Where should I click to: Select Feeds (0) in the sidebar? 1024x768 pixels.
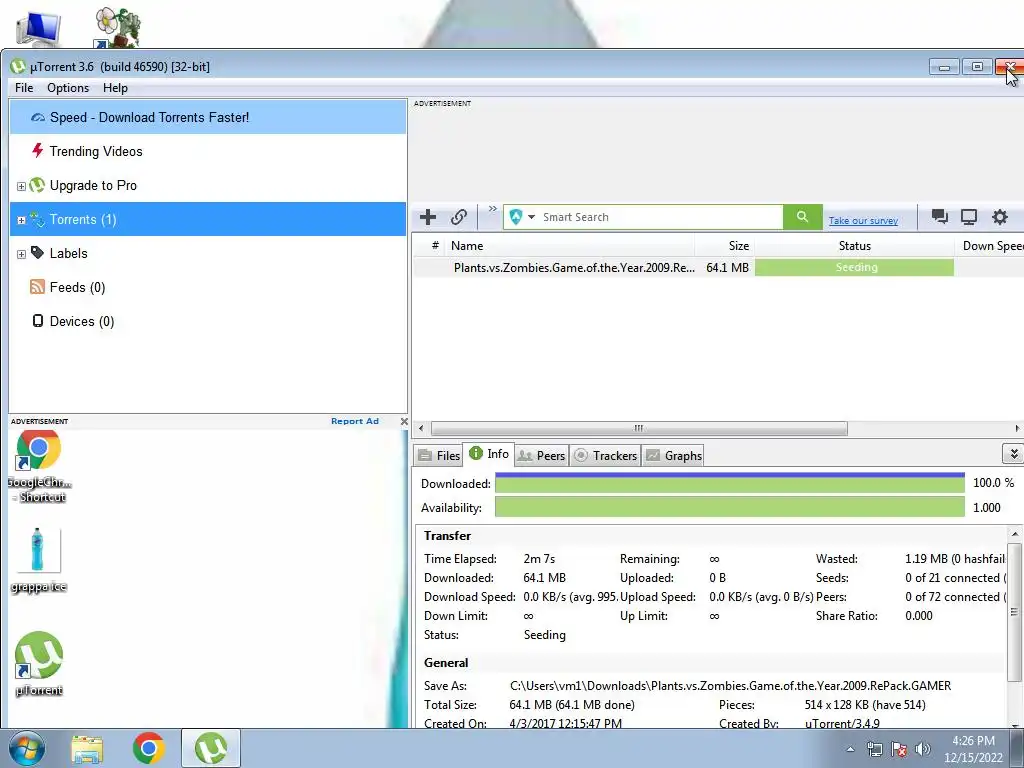point(208,287)
